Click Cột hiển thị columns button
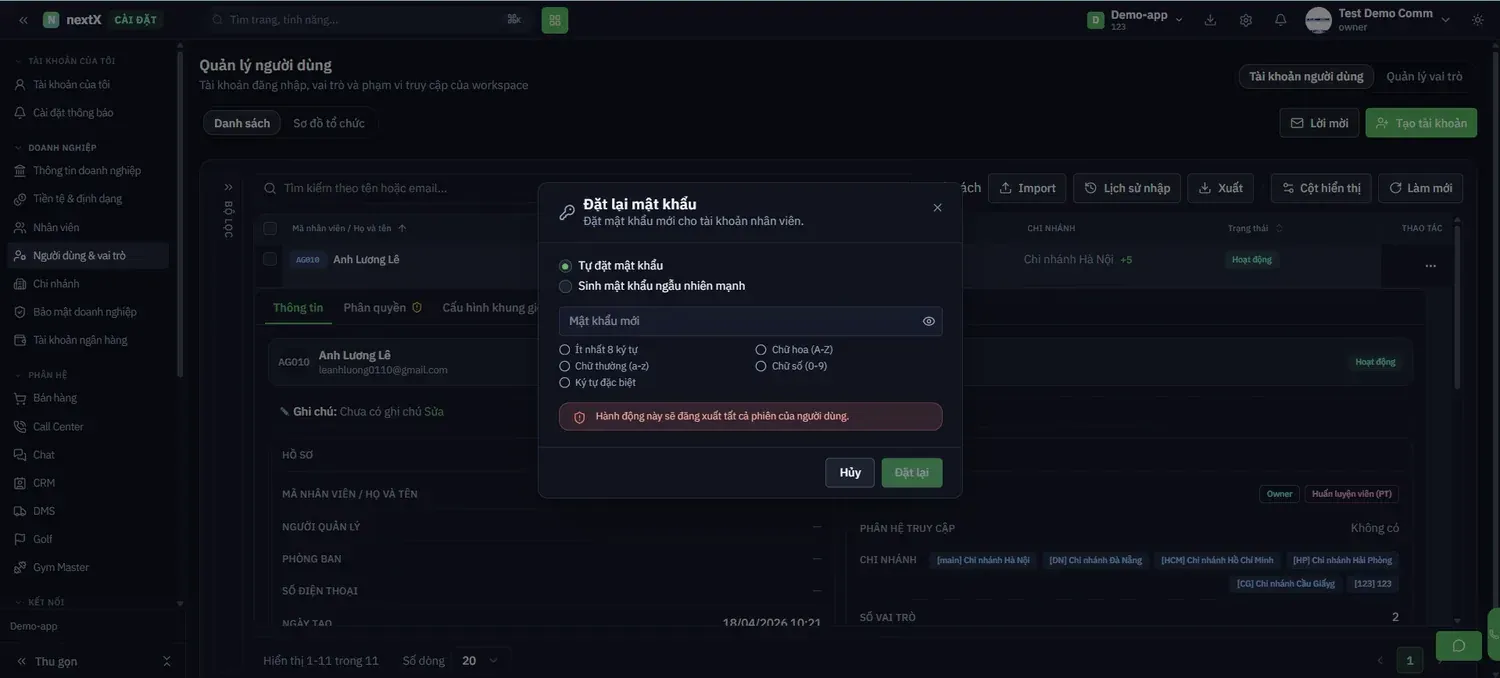Screen dimensions: 1500x678 (1321, 188)
